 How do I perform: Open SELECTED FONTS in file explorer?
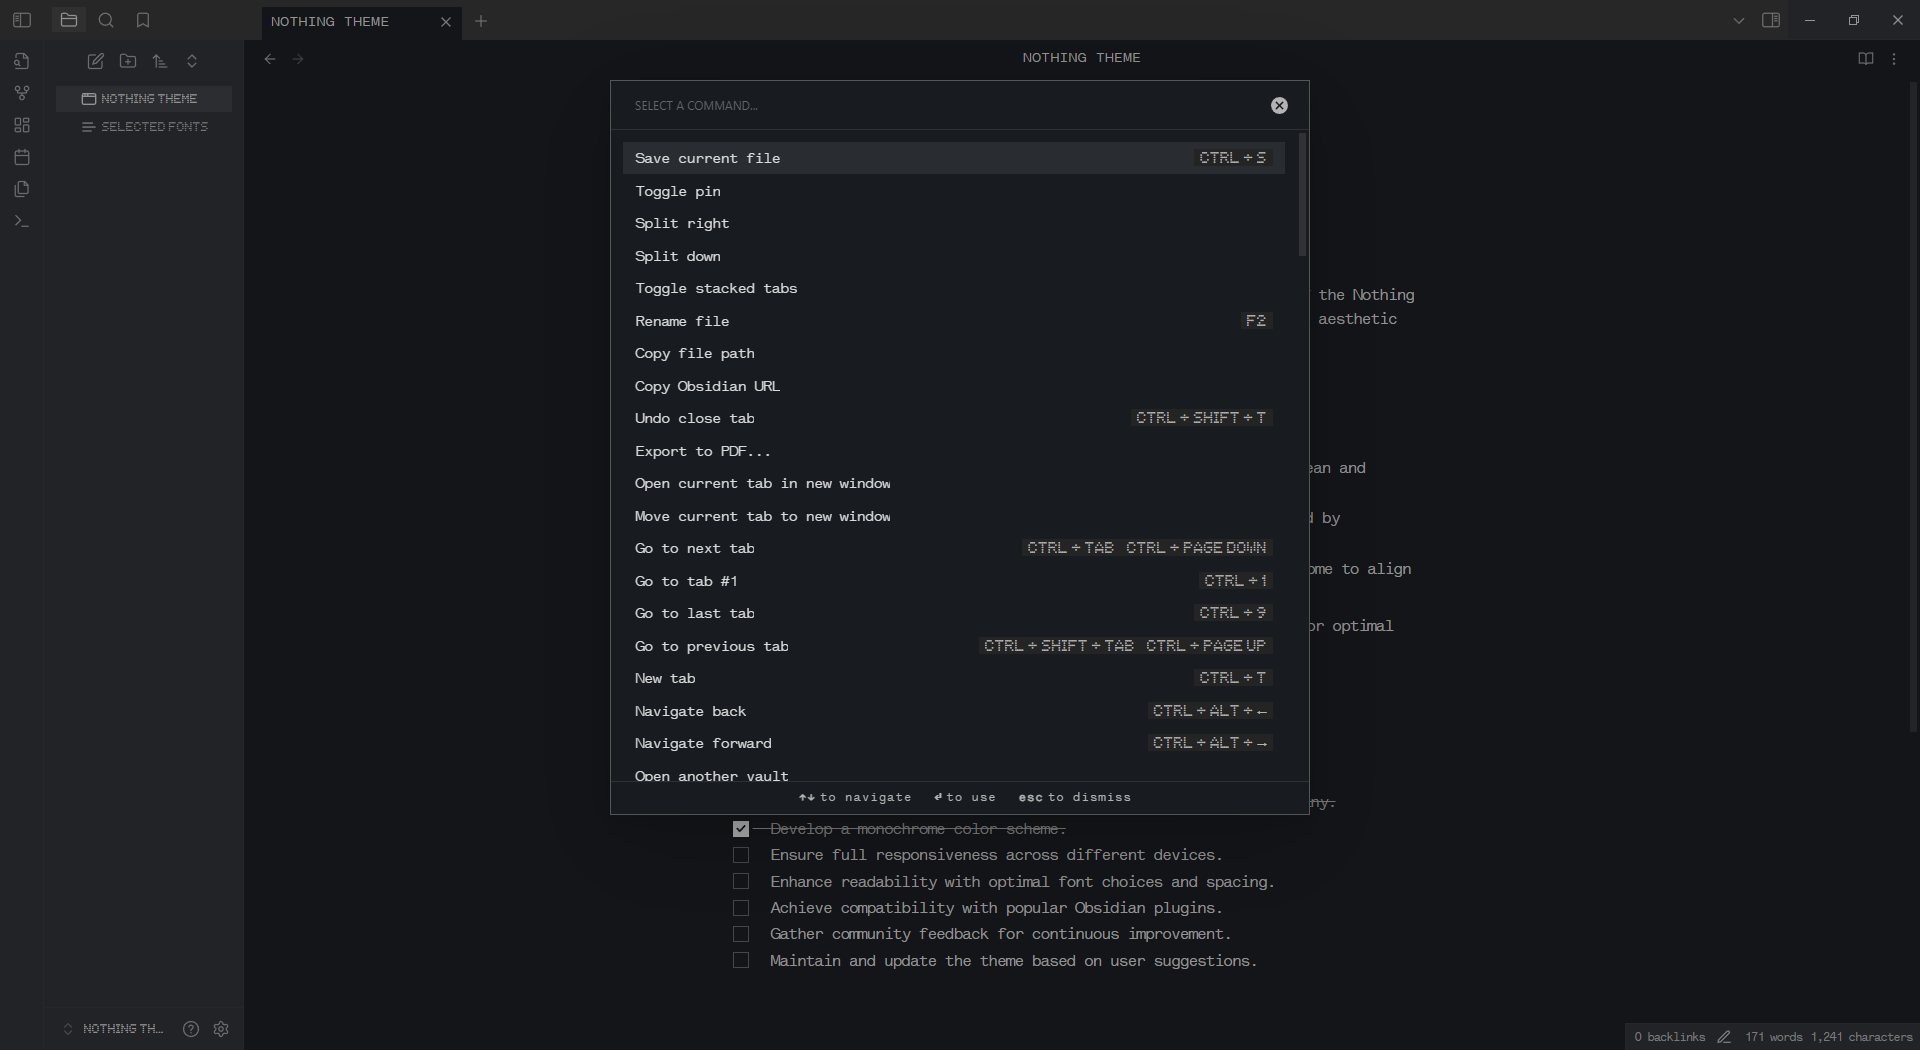(x=144, y=127)
